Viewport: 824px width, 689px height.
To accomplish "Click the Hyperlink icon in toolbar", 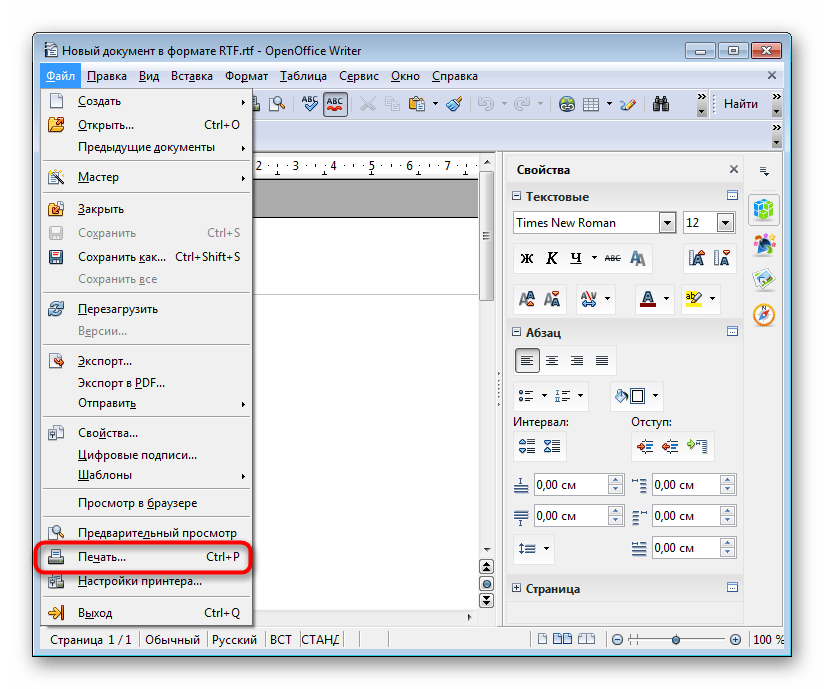I will pos(567,103).
